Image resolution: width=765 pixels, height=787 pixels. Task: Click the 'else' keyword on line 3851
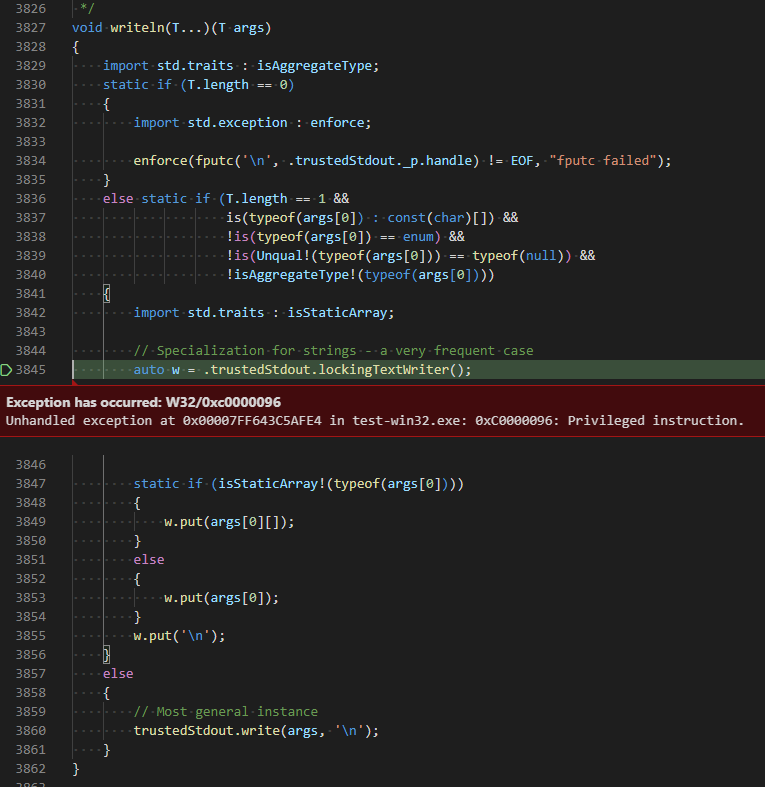point(149,560)
